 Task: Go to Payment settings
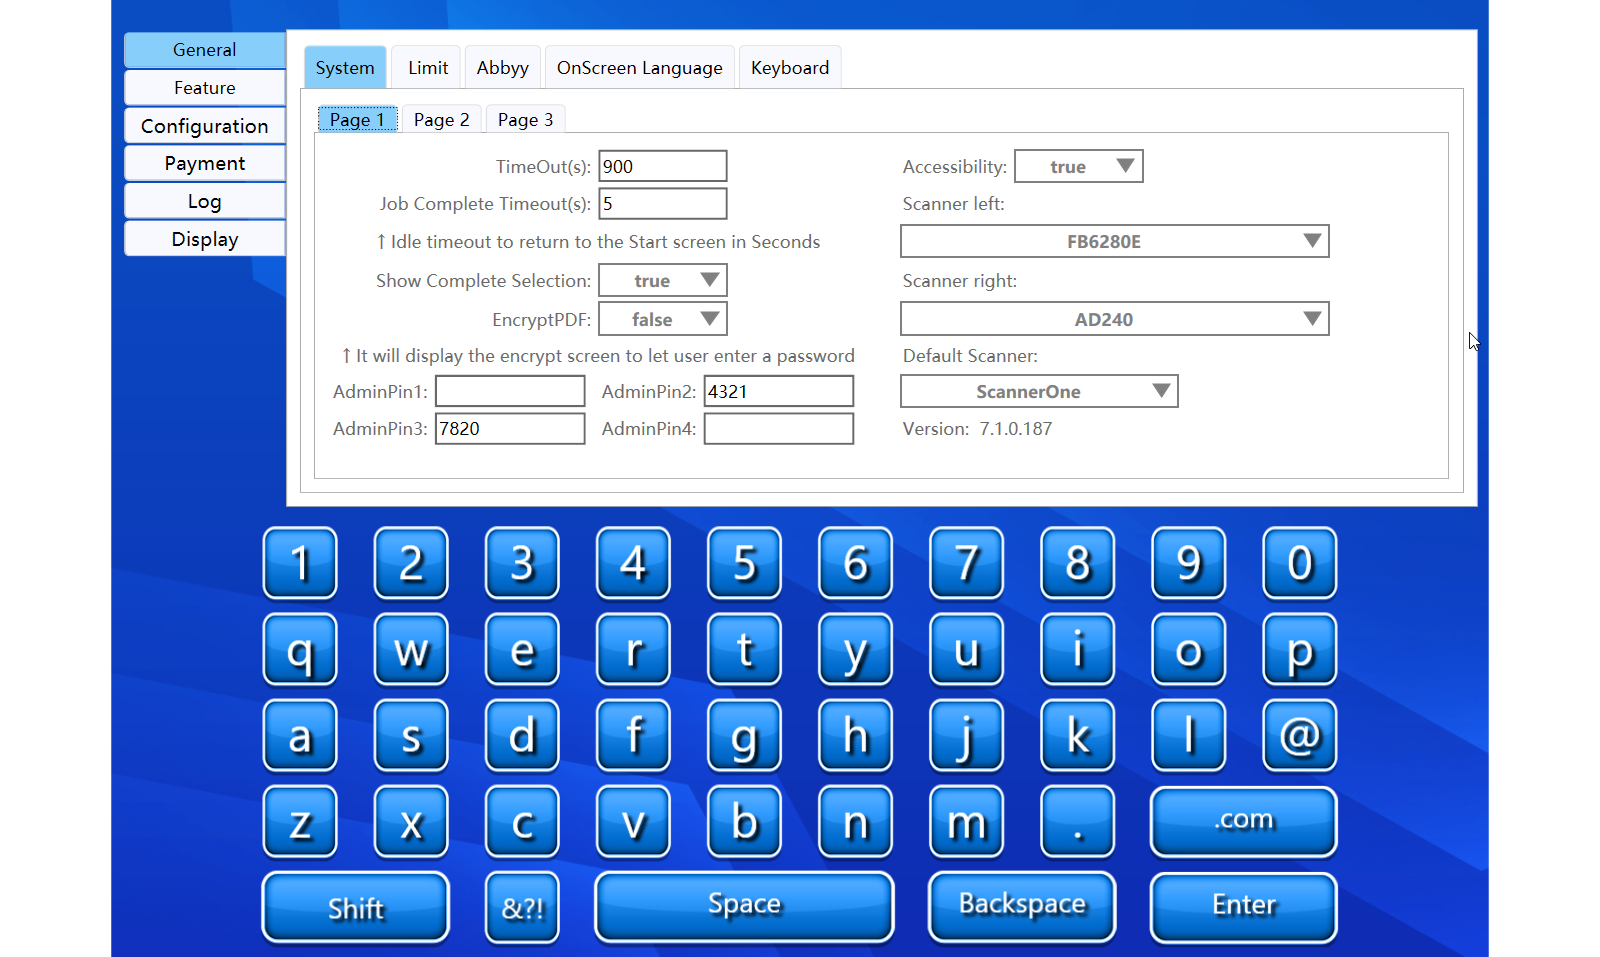205,163
